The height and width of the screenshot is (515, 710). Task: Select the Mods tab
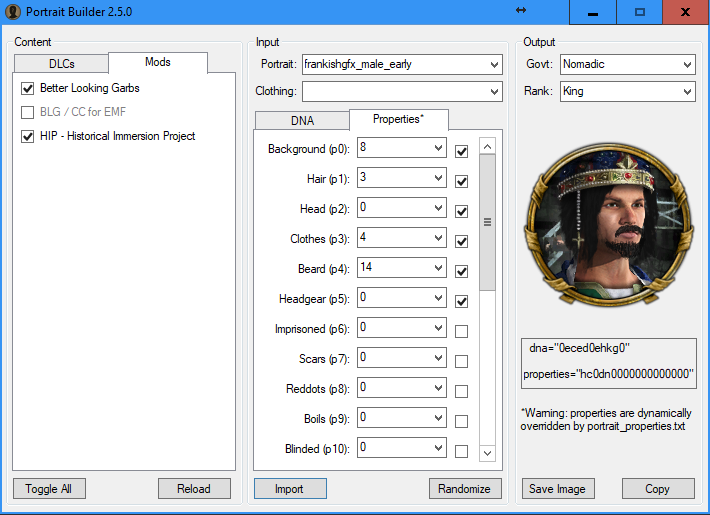coord(158,62)
